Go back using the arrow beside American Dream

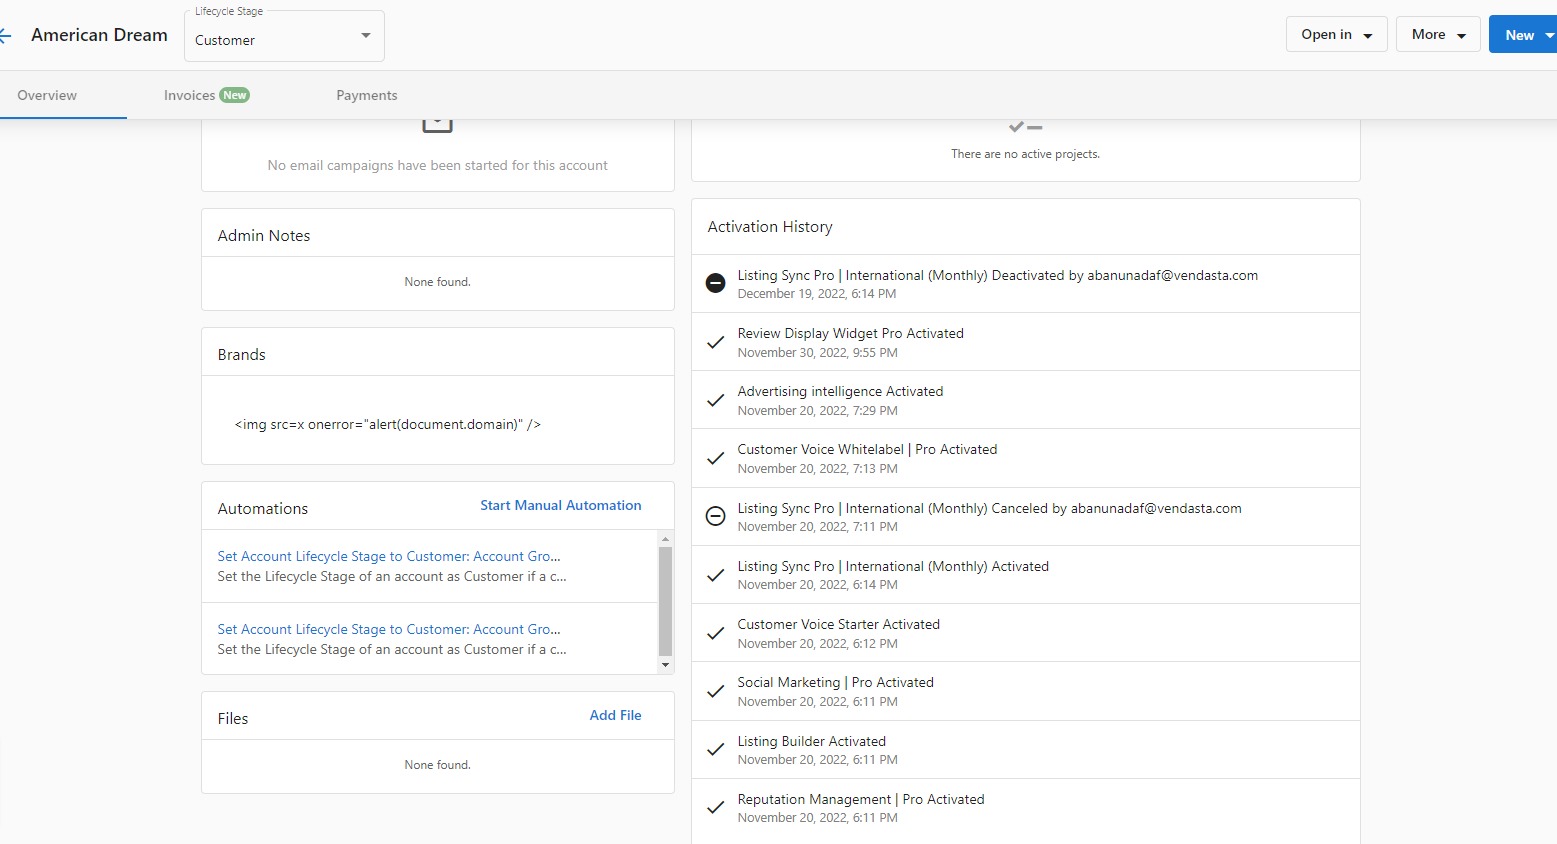coord(5,35)
